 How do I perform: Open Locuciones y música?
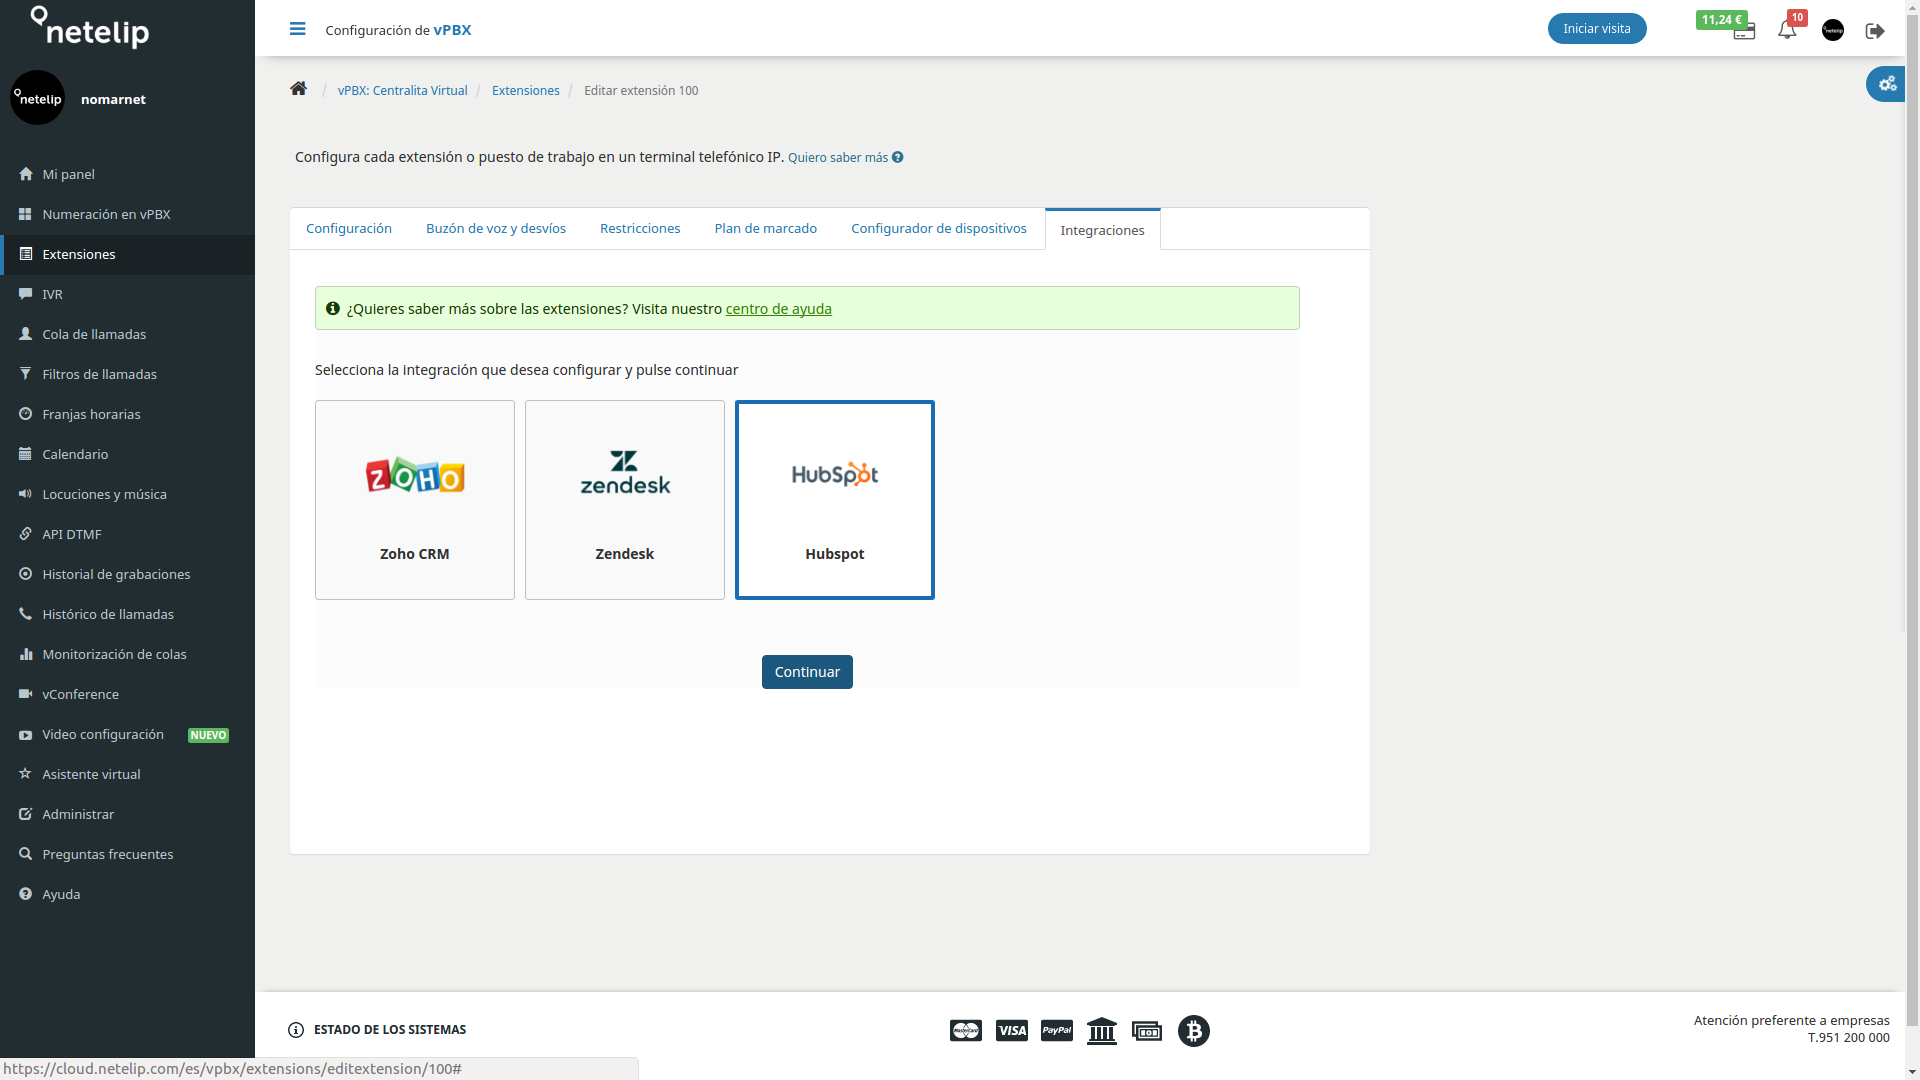coord(128,494)
